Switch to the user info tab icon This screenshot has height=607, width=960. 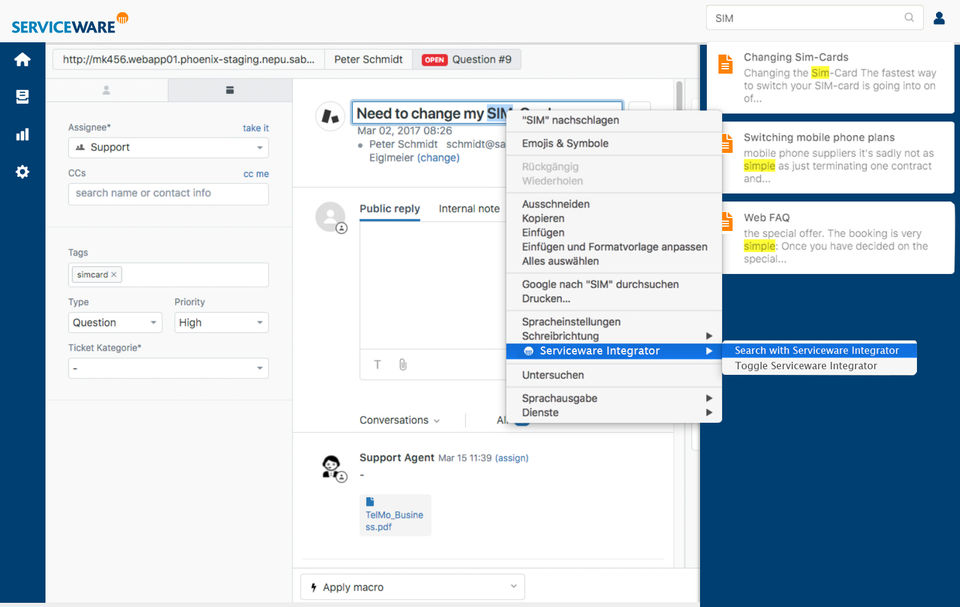107,90
